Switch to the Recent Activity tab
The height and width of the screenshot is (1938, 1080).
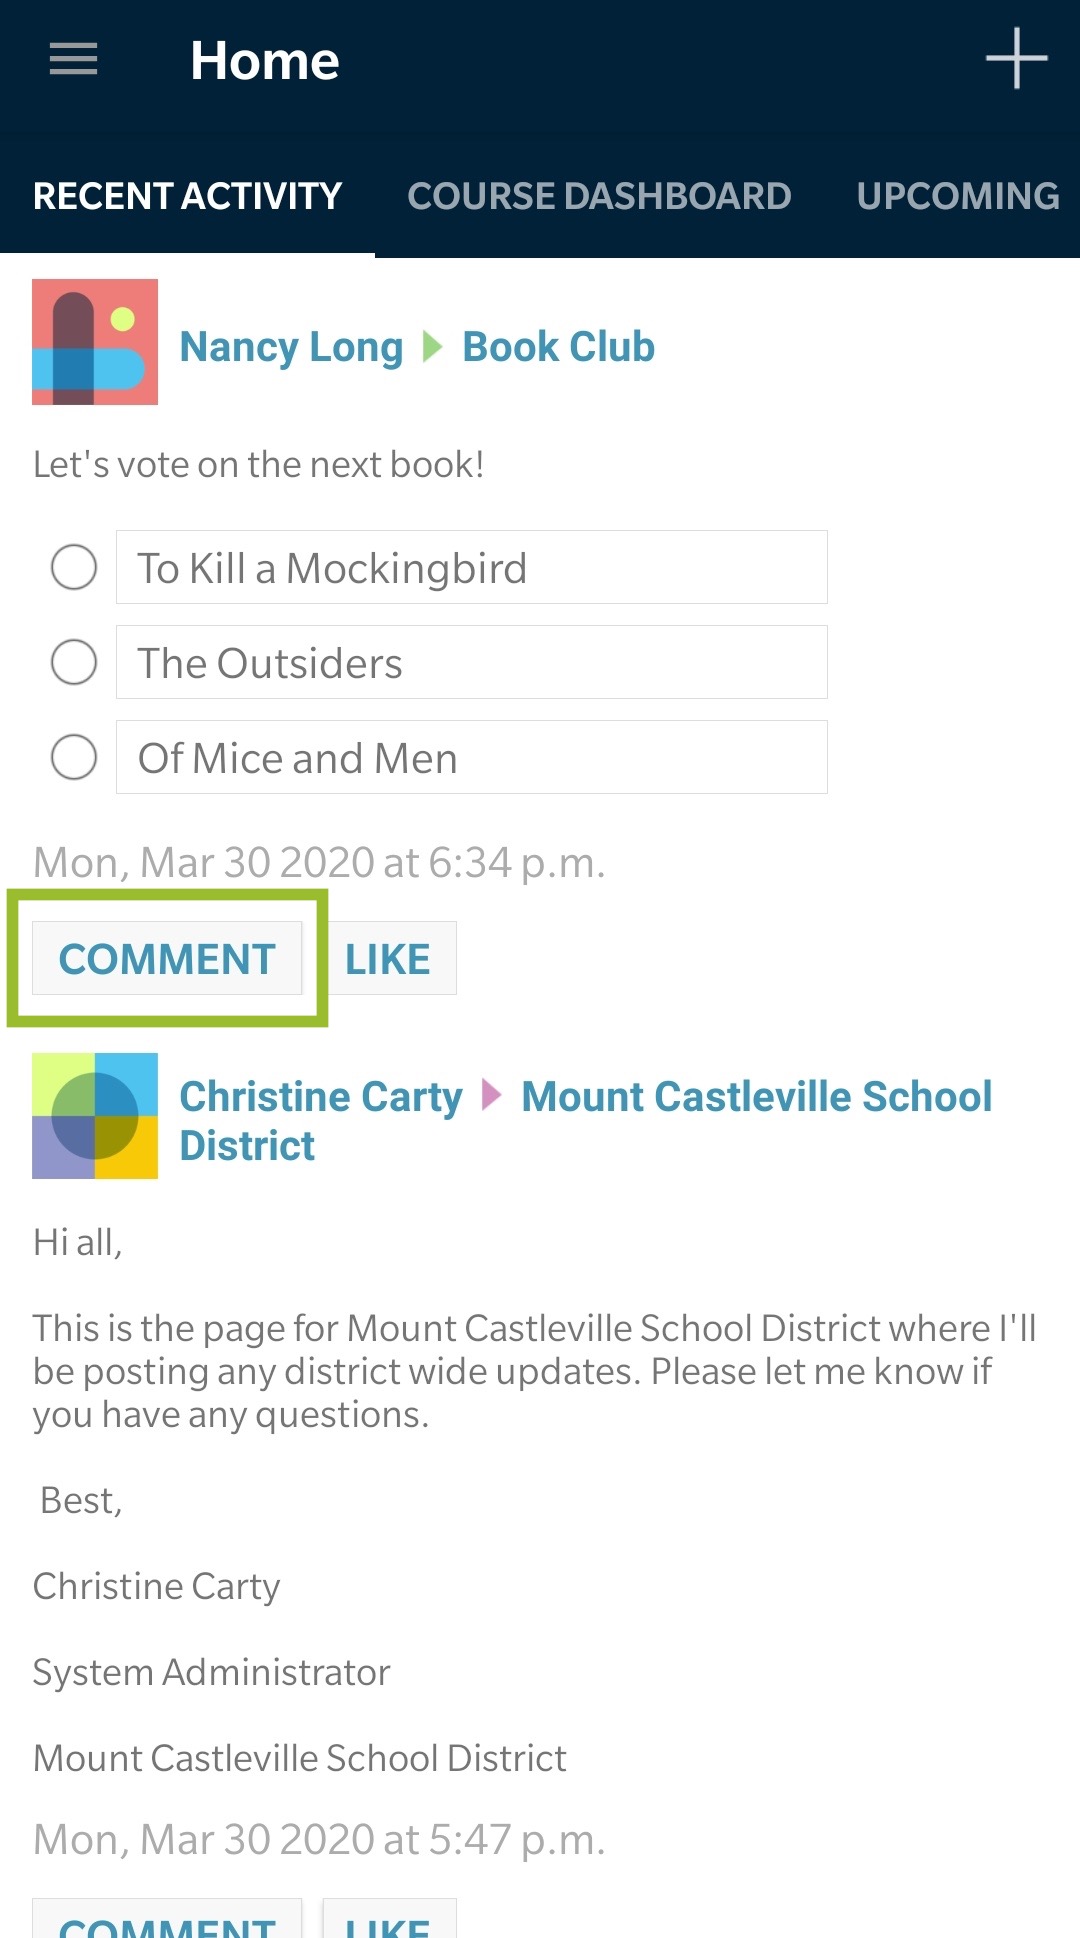(187, 196)
